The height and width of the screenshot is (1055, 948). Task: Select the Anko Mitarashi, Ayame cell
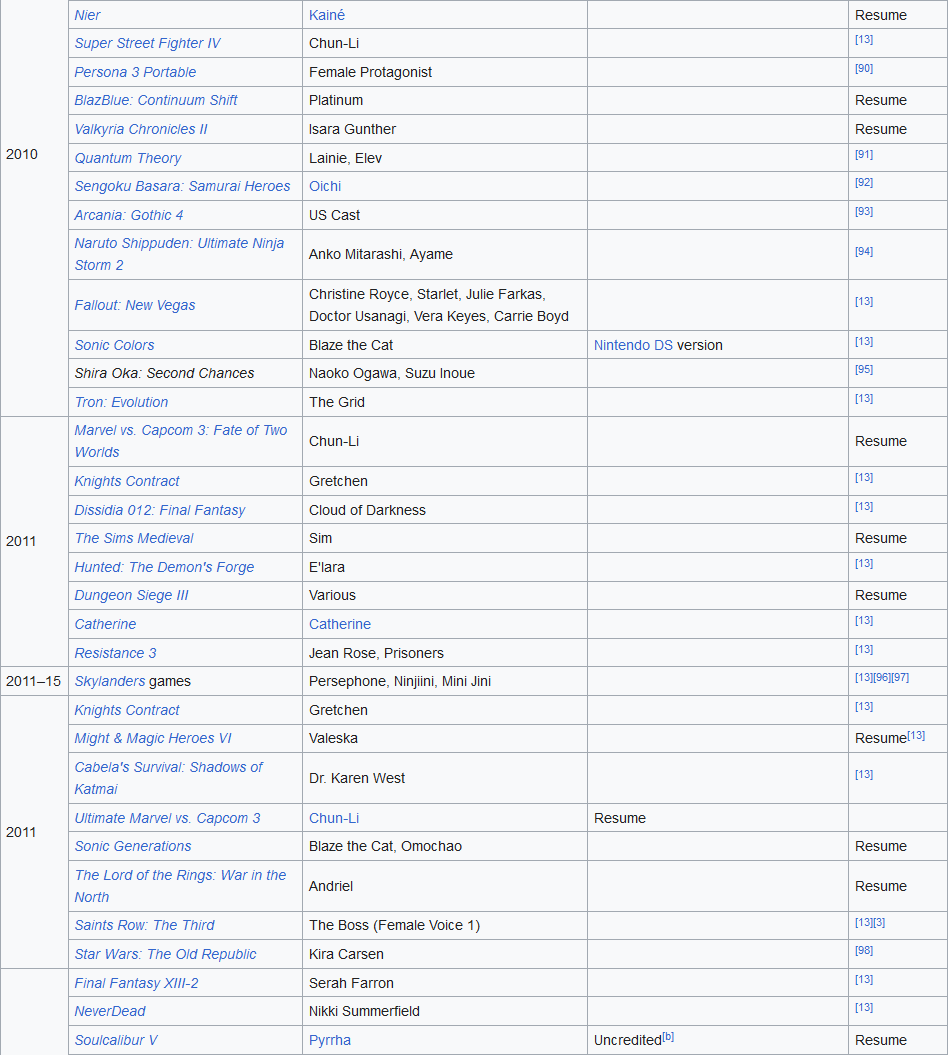point(445,254)
